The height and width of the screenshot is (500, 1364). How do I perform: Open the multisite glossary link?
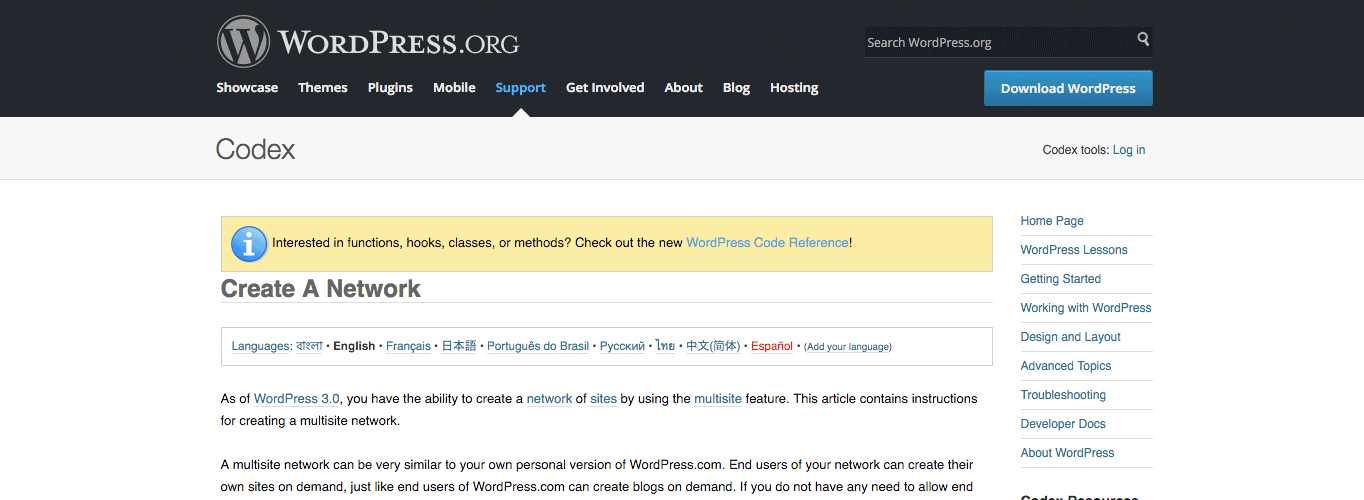click(718, 399)
